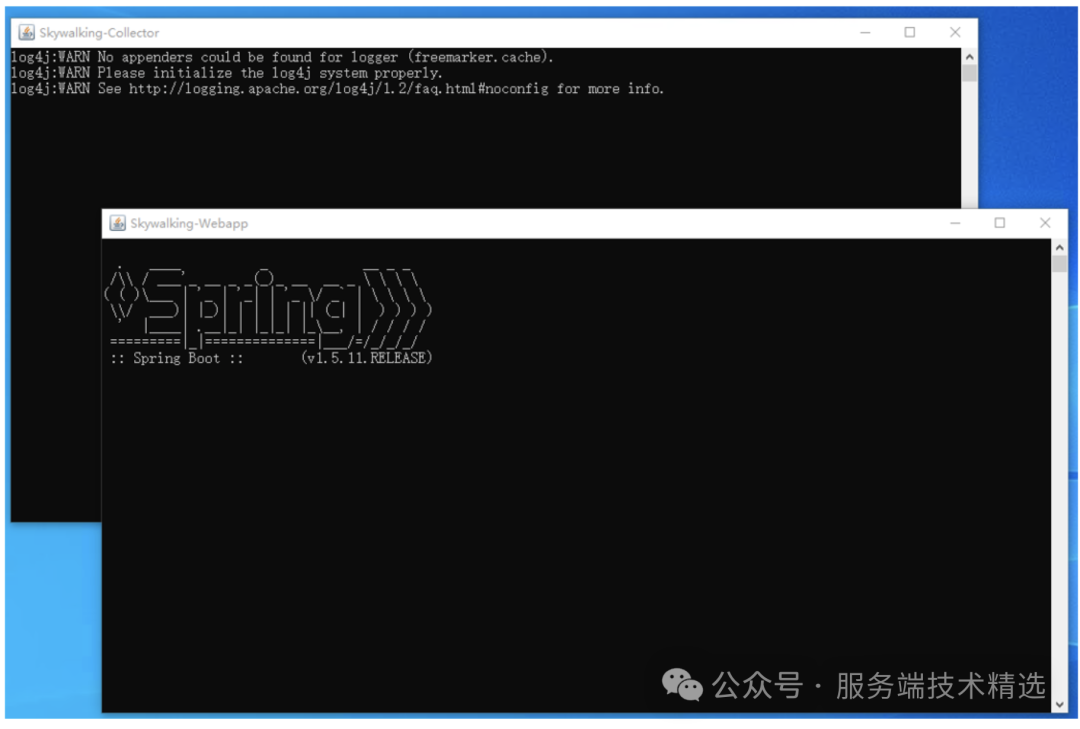Click the scrollbar thumb in Skywalking-Collector

tap(969, 73)
